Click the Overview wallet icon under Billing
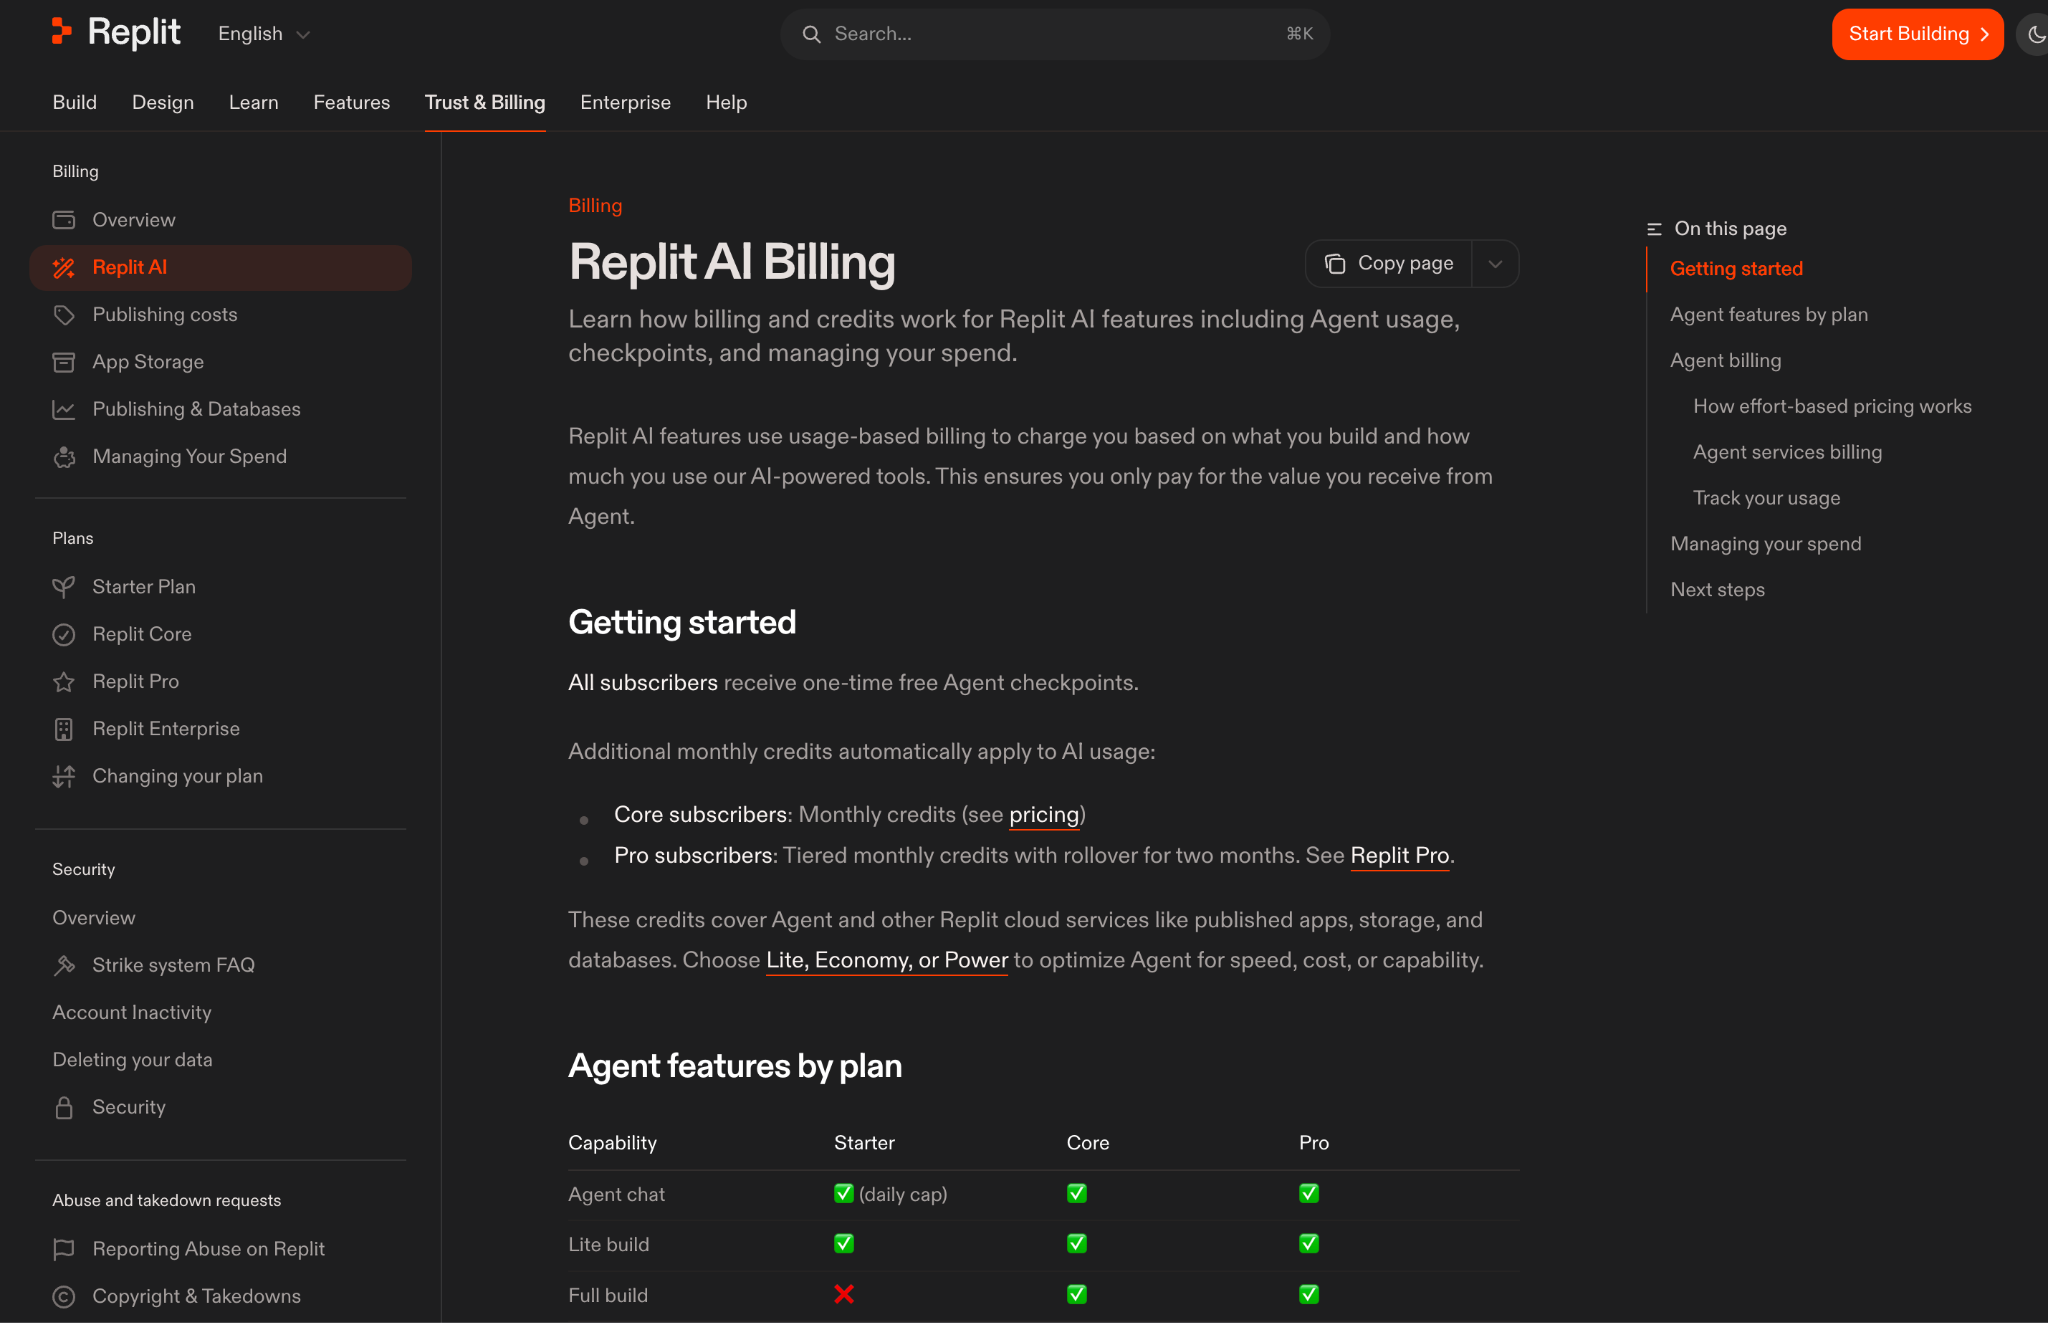Image resolution: width=2048 pixels, height=1323 pixels. [x=64, y=220]
